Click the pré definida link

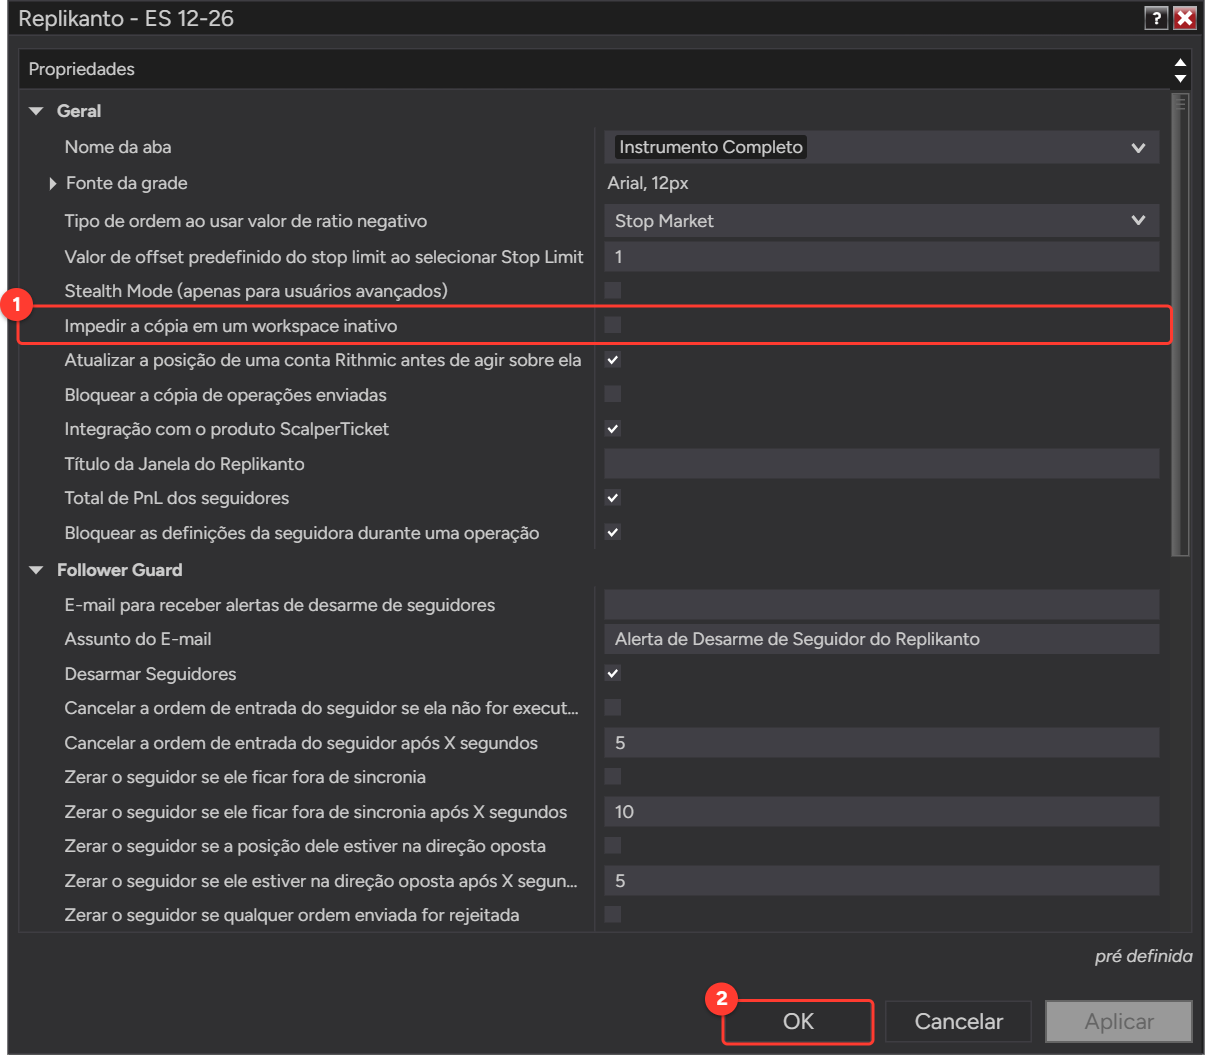click(1143, 957)
